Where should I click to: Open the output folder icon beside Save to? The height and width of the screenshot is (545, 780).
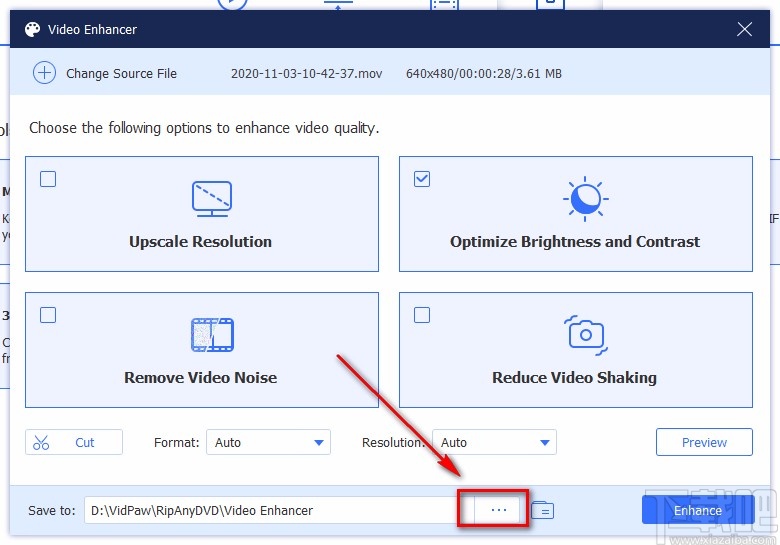(x=542, y=510)
